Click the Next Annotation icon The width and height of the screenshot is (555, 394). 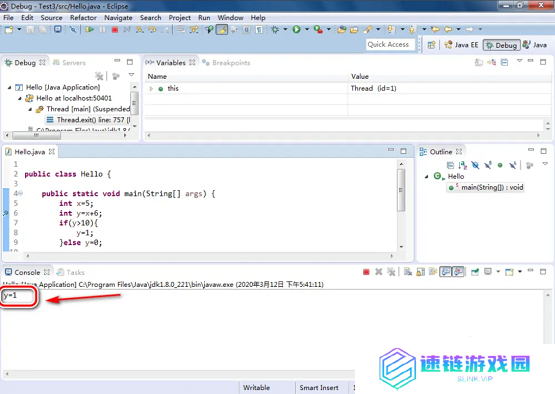pyautogui.click(x=391, y=30)
